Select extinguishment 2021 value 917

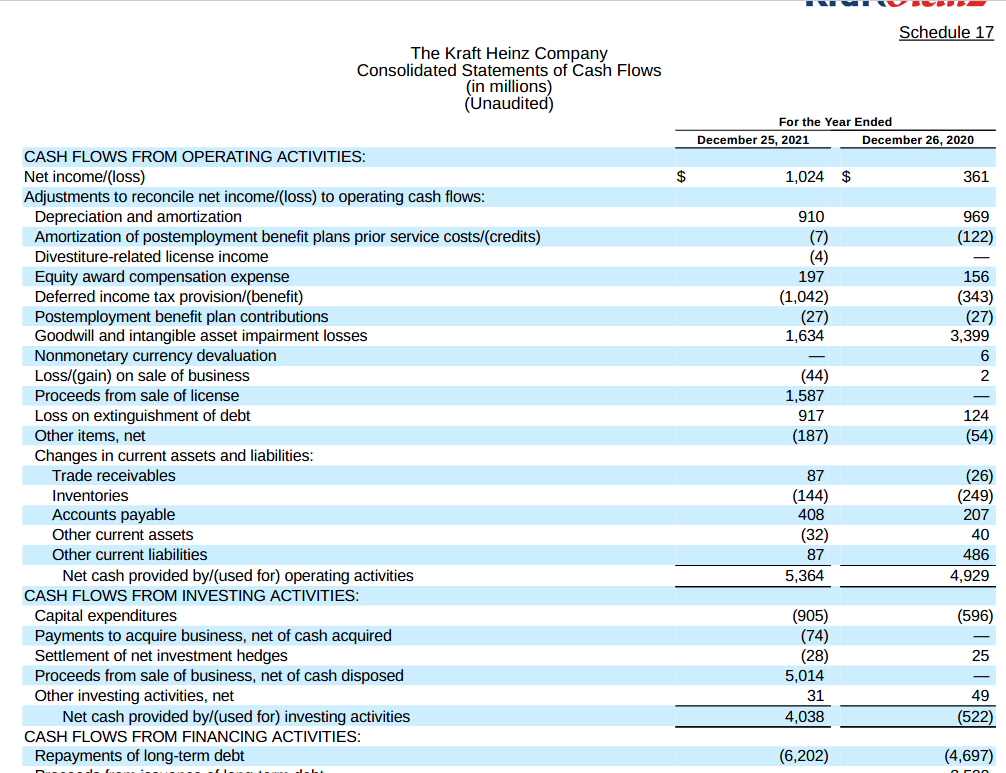(x=811, y=416)
